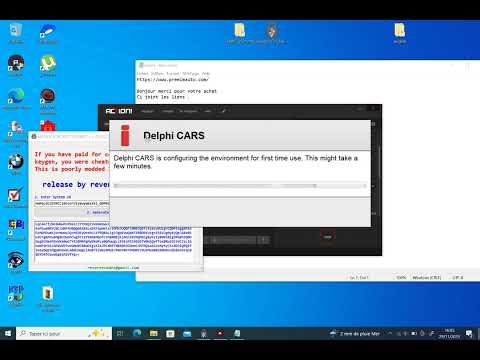The image size is (480, 360).
Task: Open the KSP-labelled desktop shortcut
Action: click(16, 293)
